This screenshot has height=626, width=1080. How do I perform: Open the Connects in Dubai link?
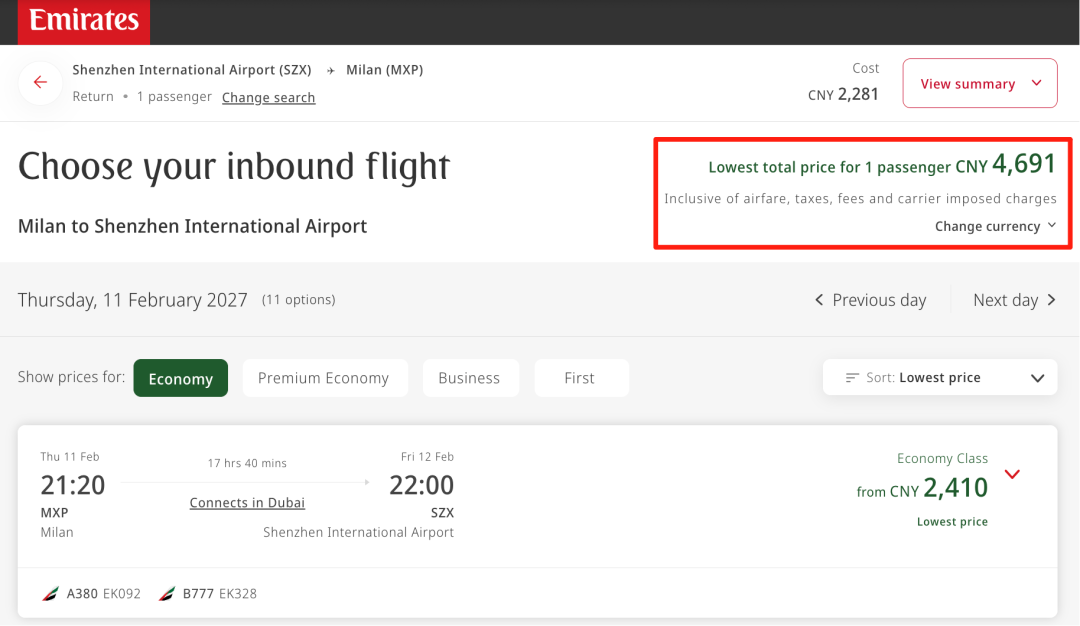(247, 503)
